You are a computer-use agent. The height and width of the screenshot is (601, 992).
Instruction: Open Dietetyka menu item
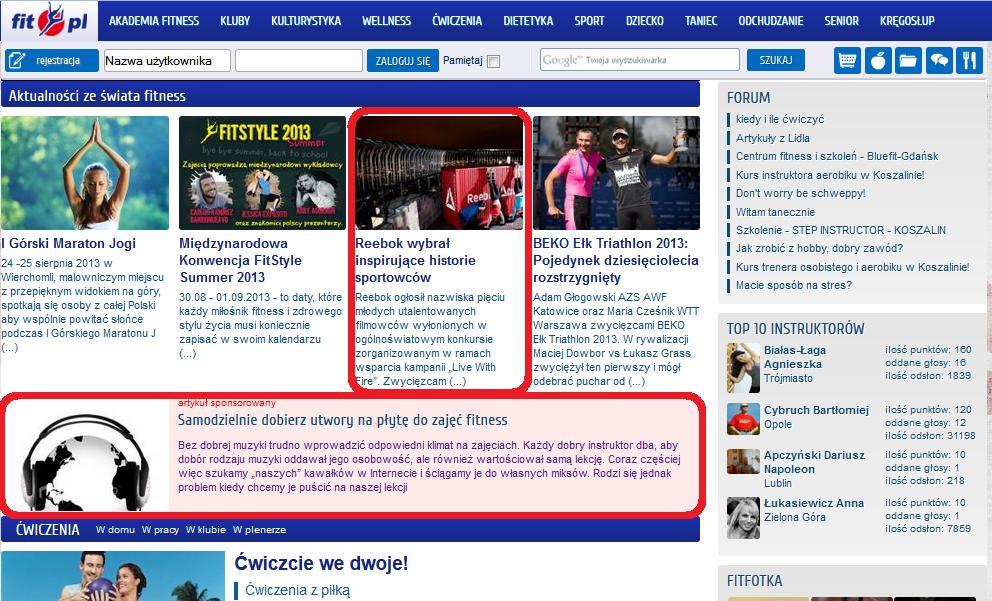tap(528, 21)
